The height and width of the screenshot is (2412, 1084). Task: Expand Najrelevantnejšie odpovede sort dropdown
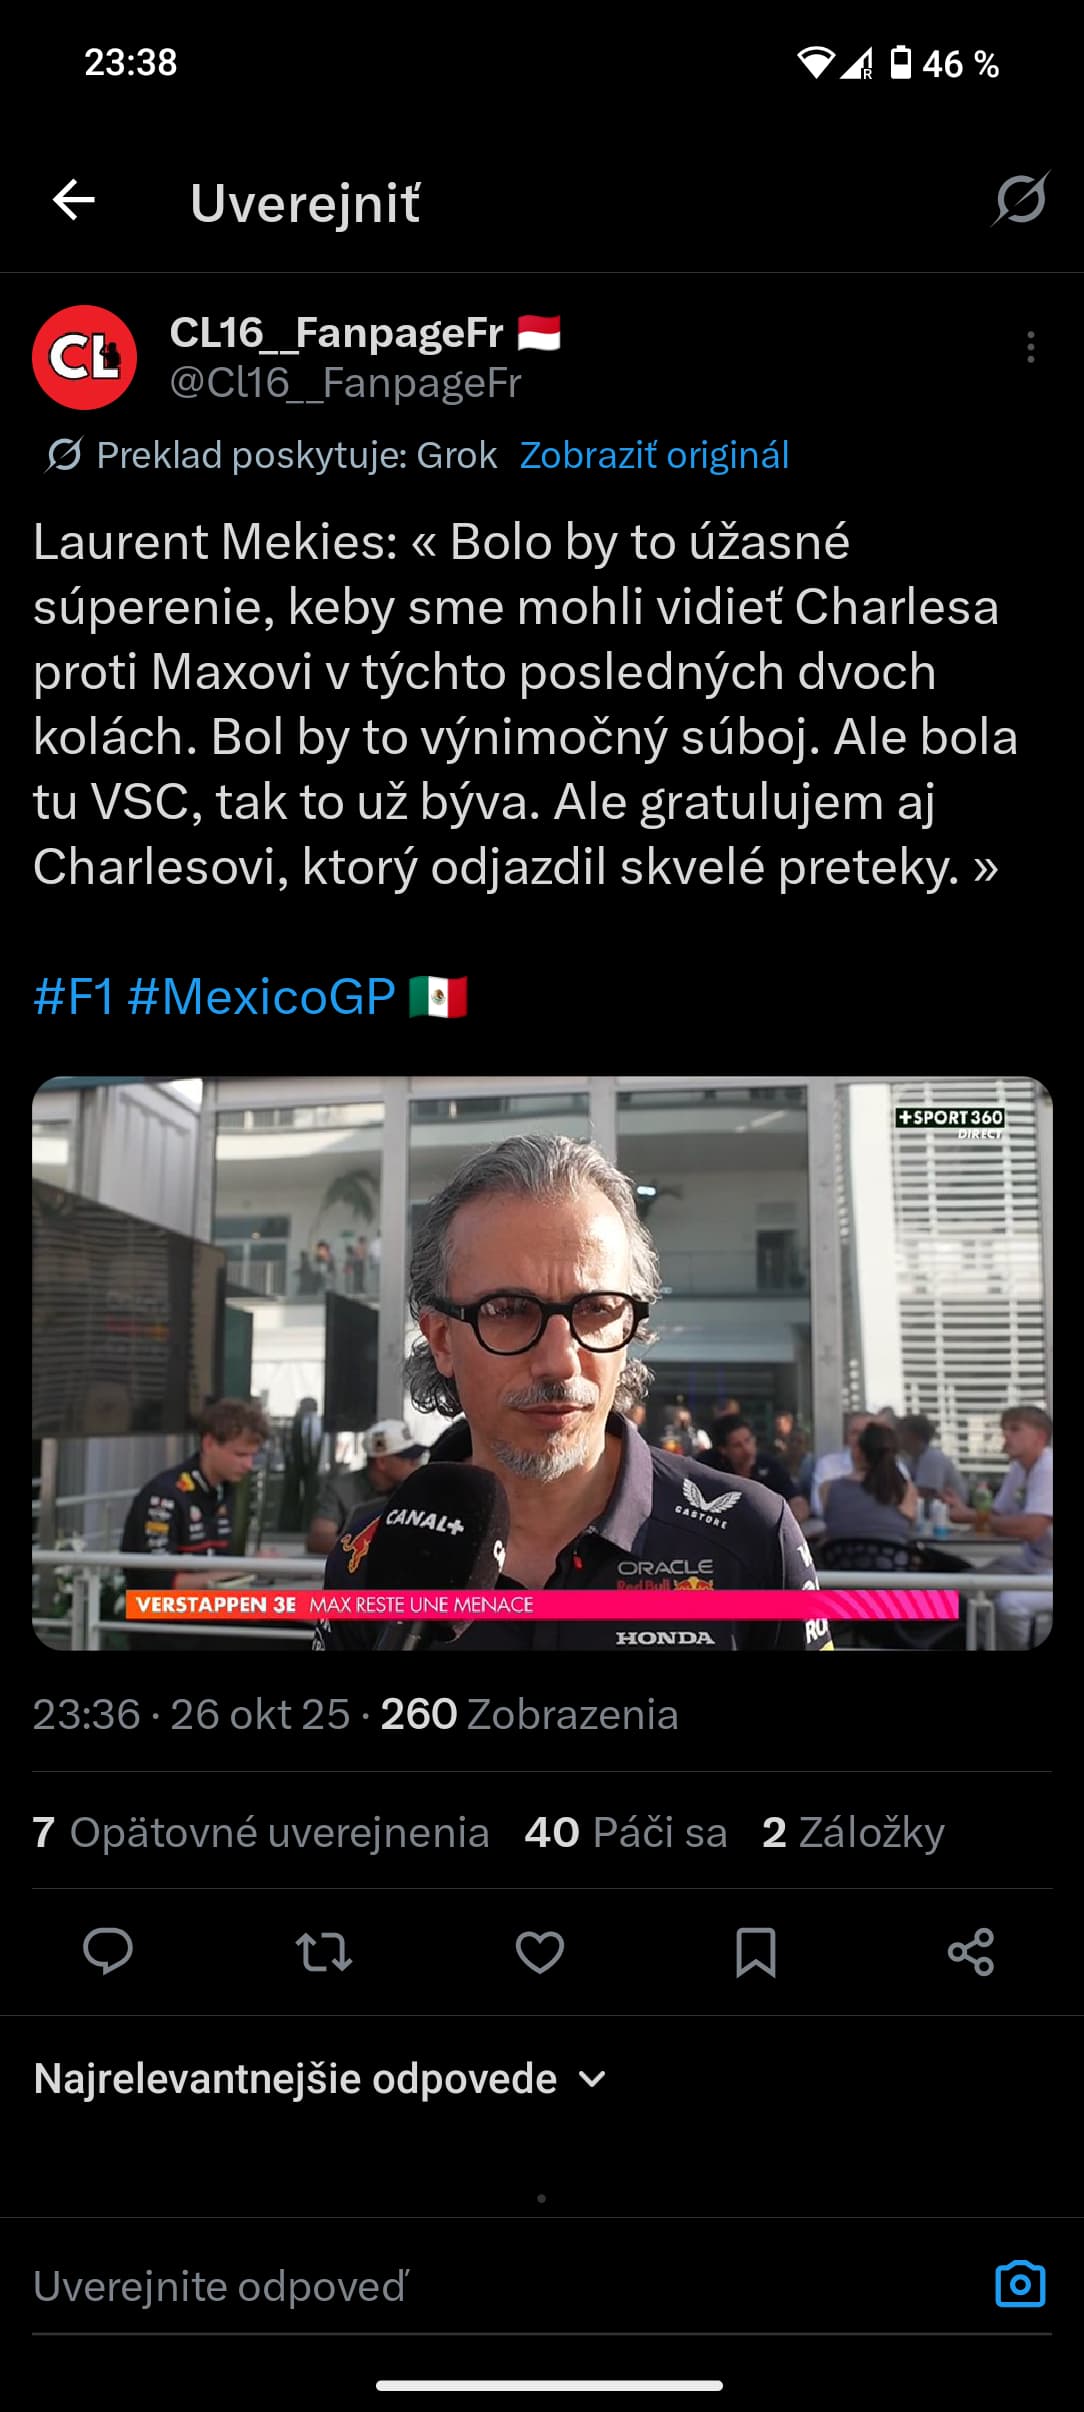pyautogui.click(x=320, y=2079)
